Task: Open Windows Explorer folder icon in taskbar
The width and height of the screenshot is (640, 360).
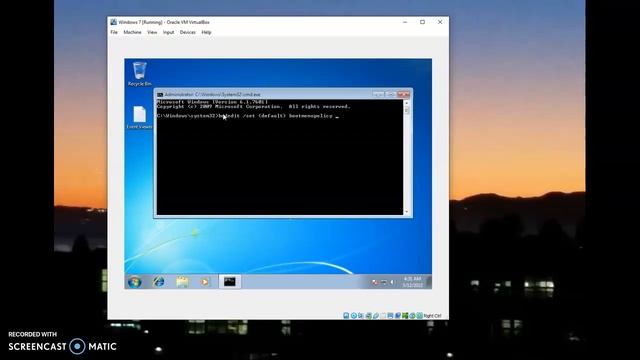Action: pos(182,282)
